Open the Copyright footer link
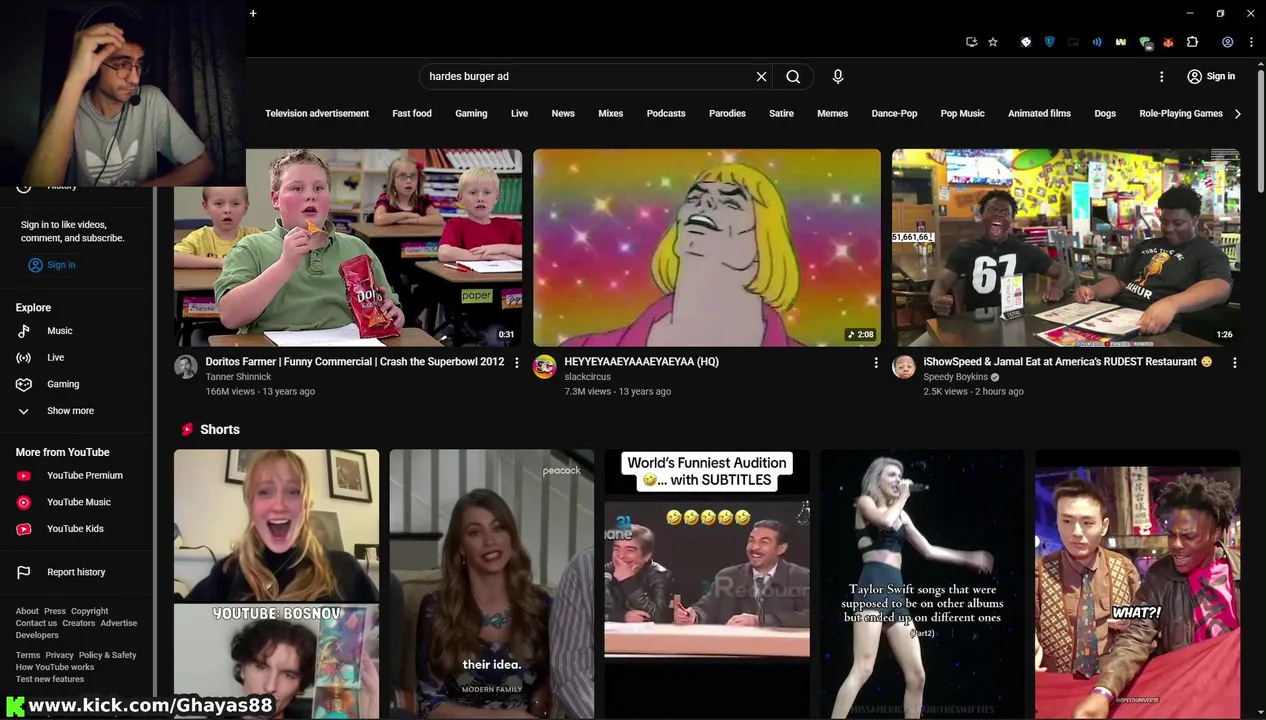Viewport: 1266px width, 720px height. [x=89, y=611]
